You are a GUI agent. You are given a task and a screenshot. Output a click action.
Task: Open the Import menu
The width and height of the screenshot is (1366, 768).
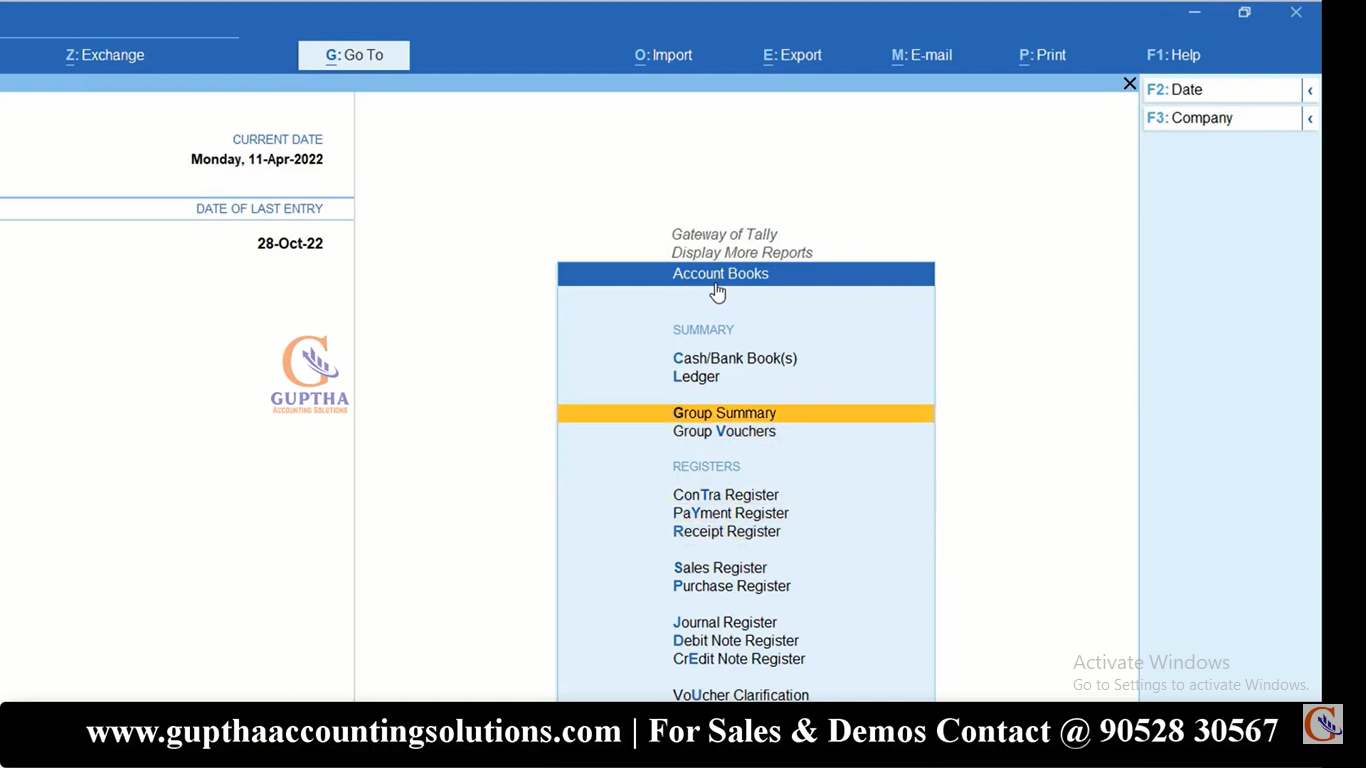click(663, 55)
